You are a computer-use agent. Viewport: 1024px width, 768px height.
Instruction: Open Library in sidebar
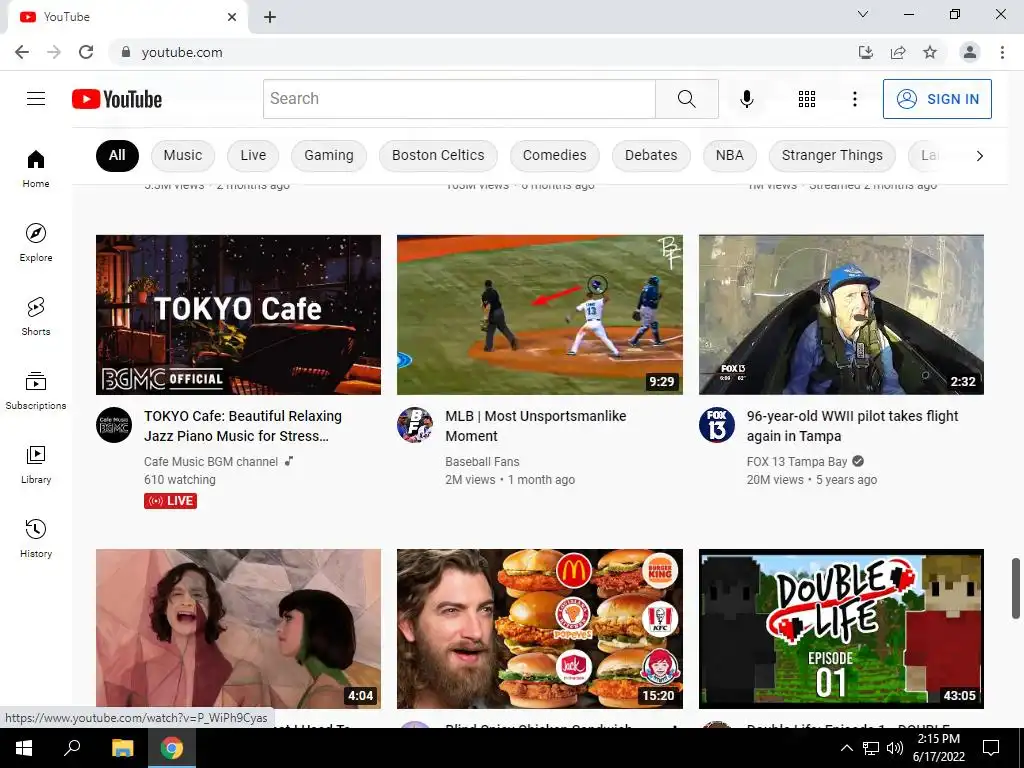(36, 464)
